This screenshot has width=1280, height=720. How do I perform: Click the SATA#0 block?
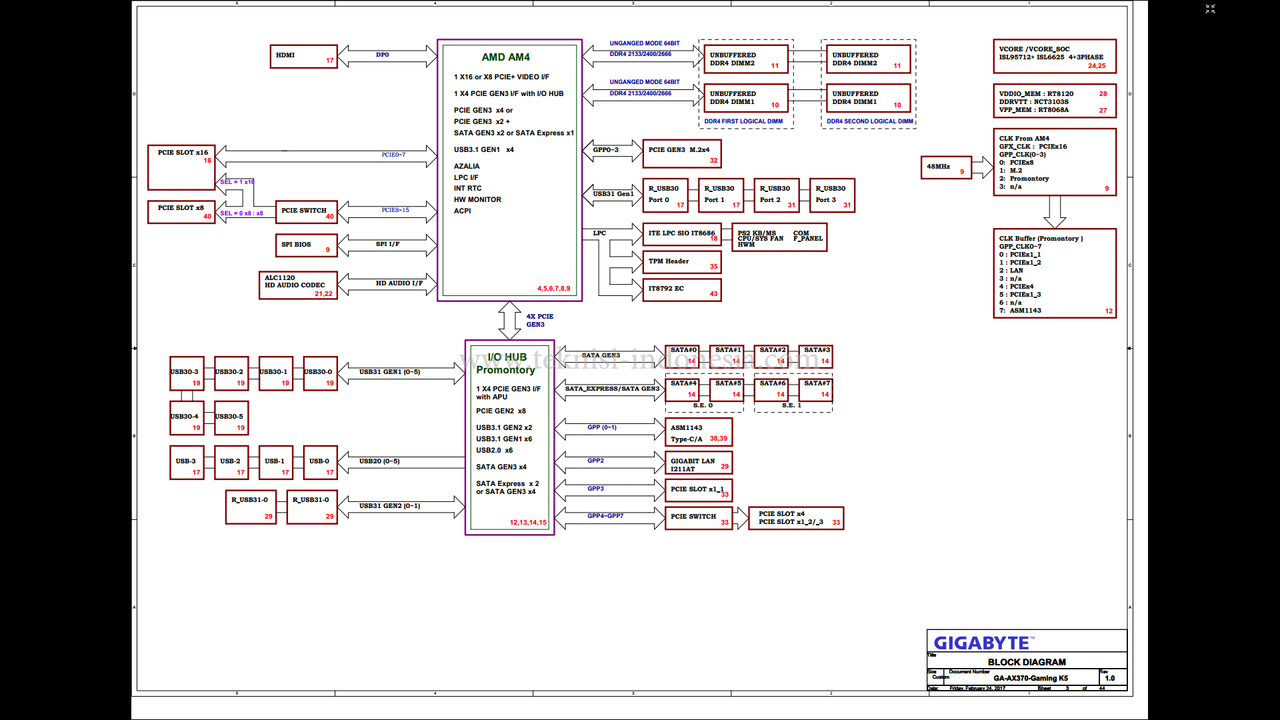pyautogui.click(x=683, y=356)
